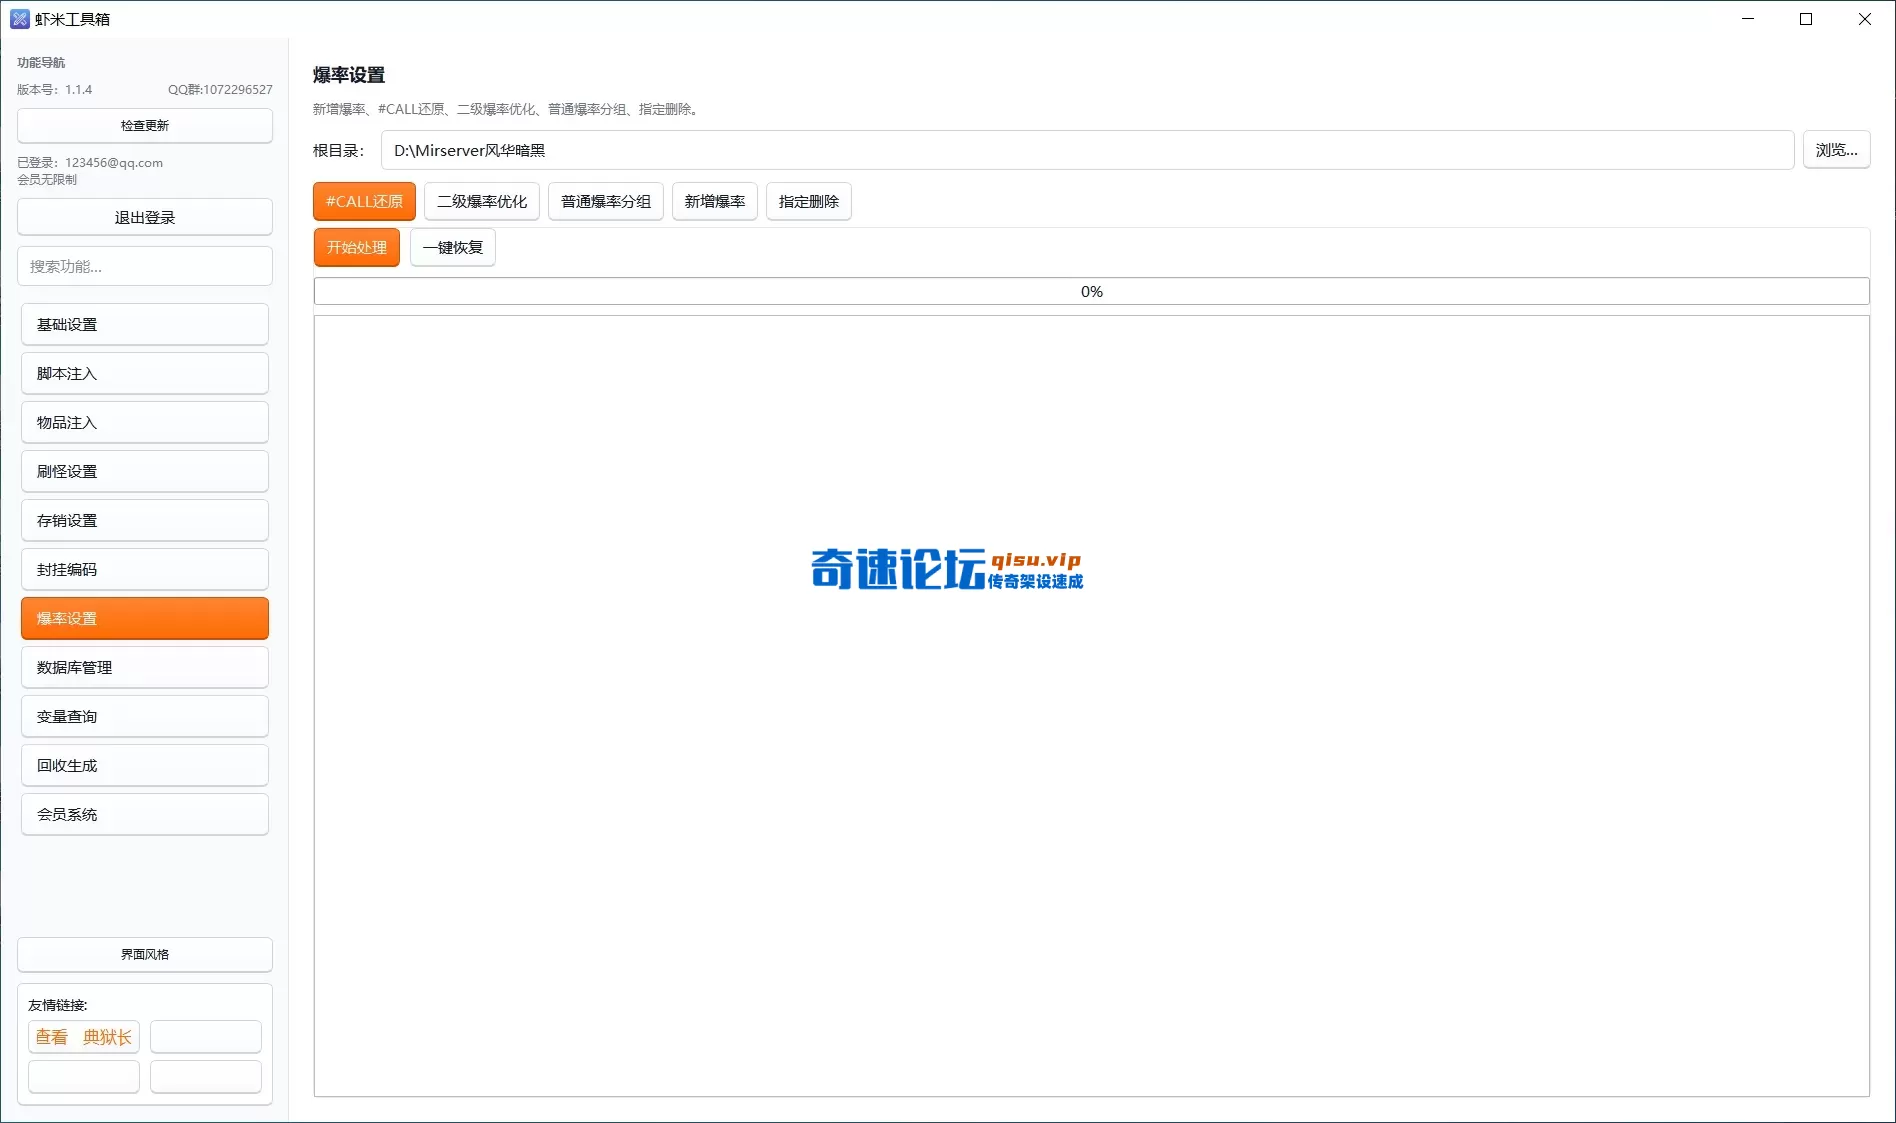This screenshot has width=1896, height=1123.
Task: Select 变量查询 in the sidebar
Action: (144, 716)
